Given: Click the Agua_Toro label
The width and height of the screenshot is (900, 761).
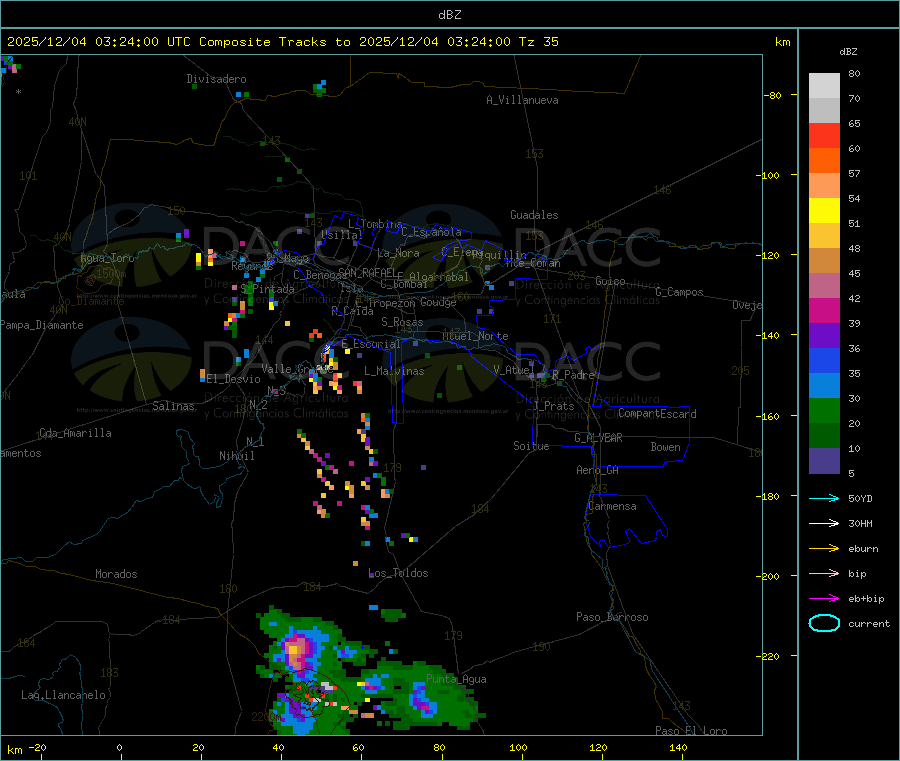Looking at the screenshot, I should 108,258.
